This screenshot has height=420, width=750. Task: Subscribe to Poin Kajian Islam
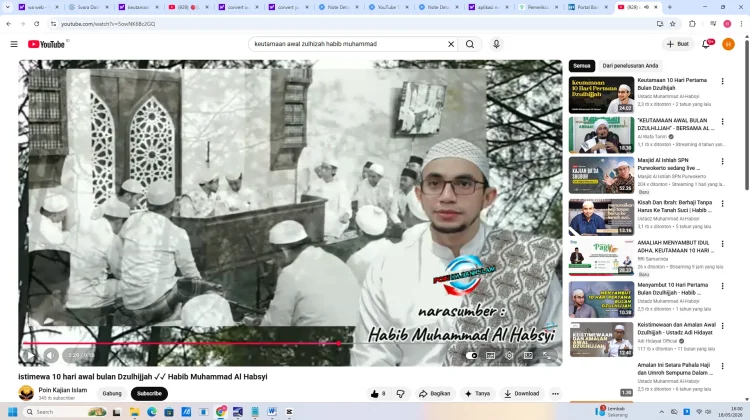[149, 394]
